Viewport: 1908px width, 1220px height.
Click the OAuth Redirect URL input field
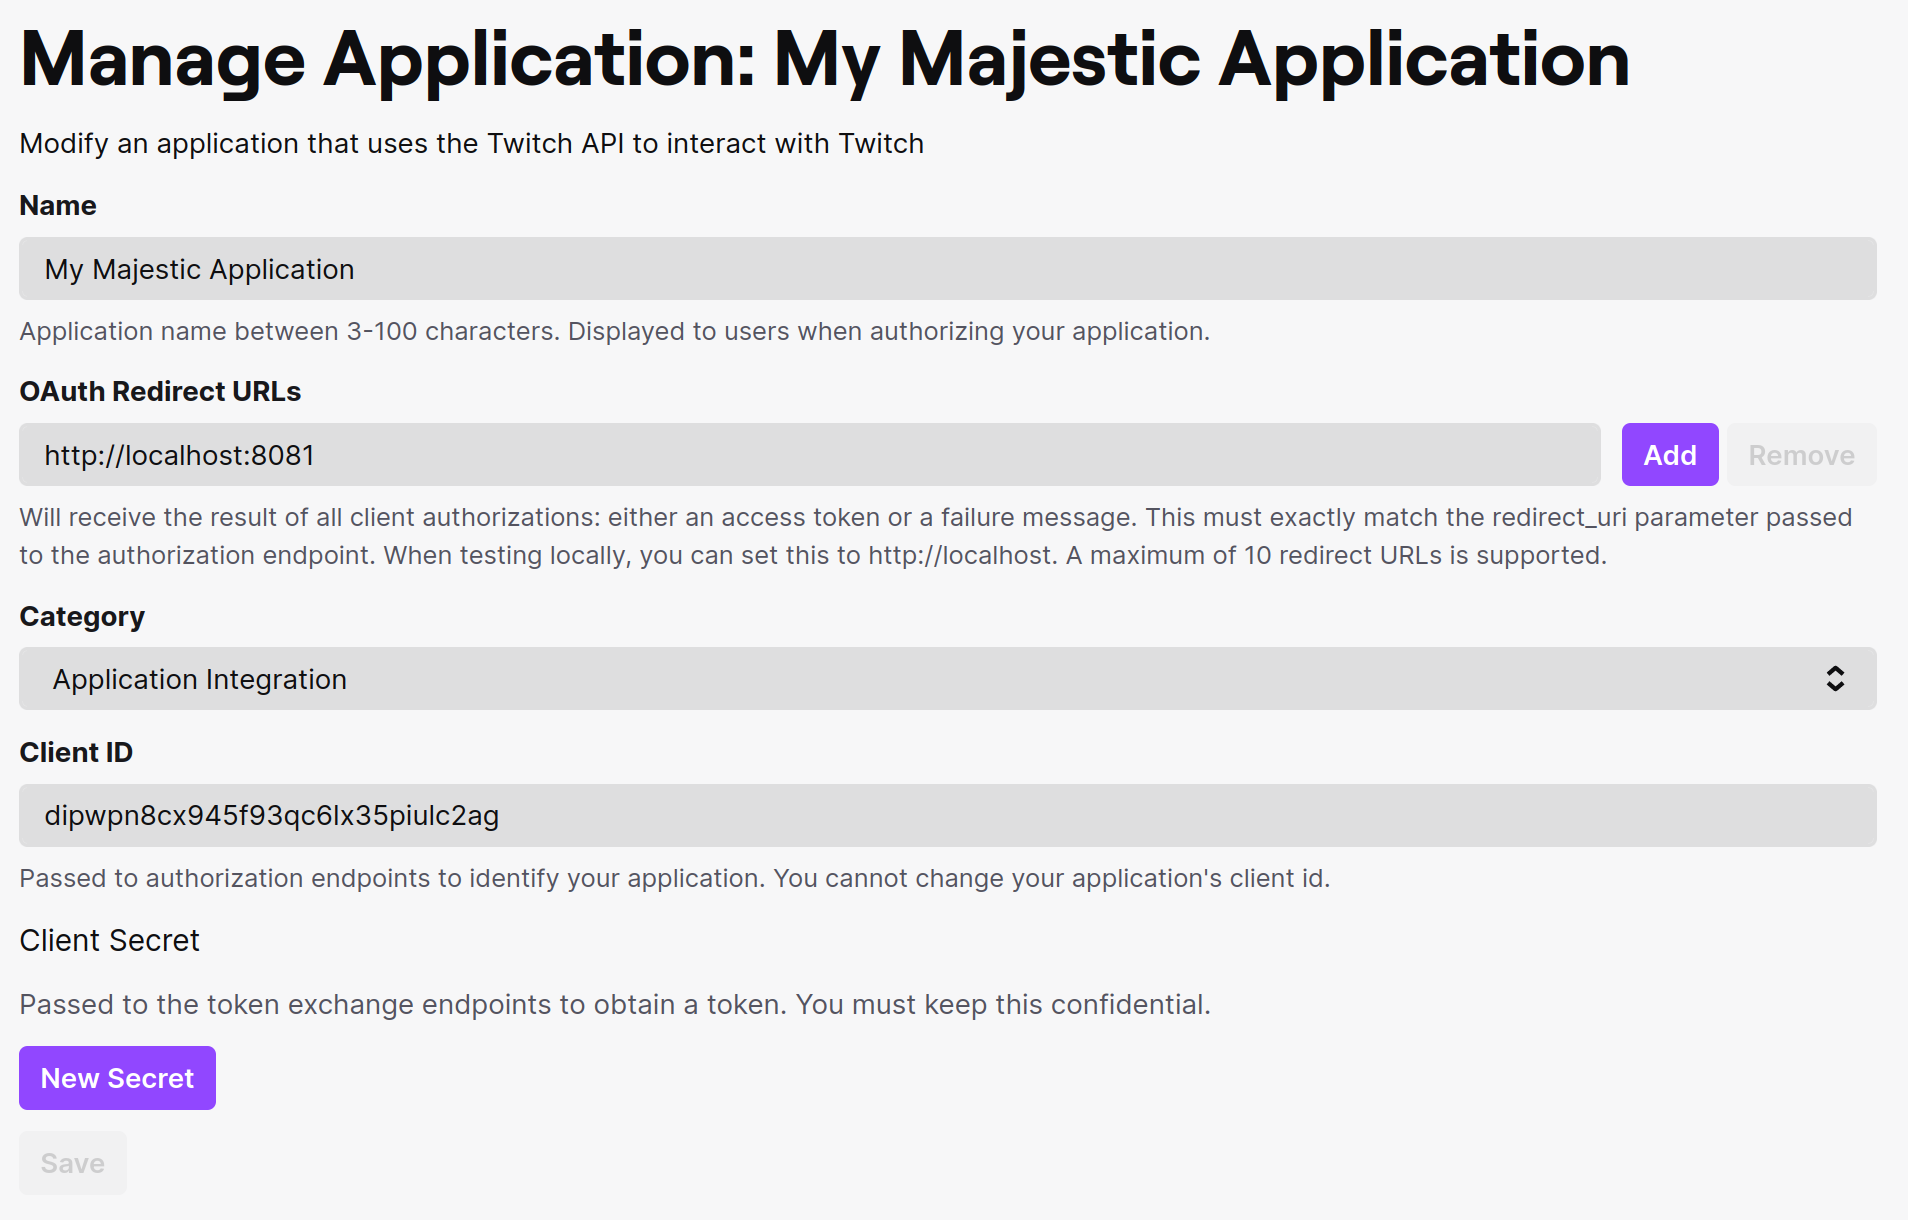point(809,455)
